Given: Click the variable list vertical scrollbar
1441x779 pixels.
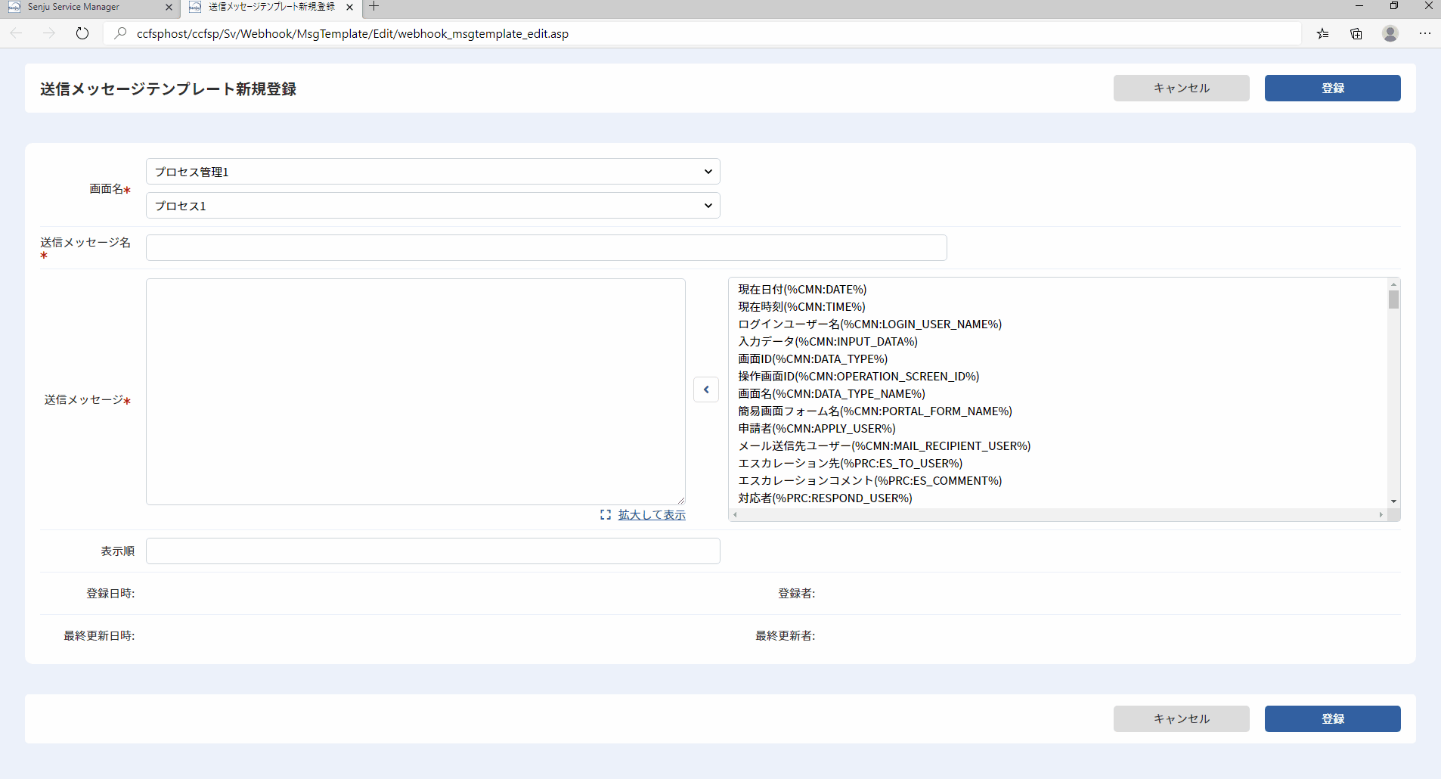Looking at the screenshot, I should [1394, 394].
